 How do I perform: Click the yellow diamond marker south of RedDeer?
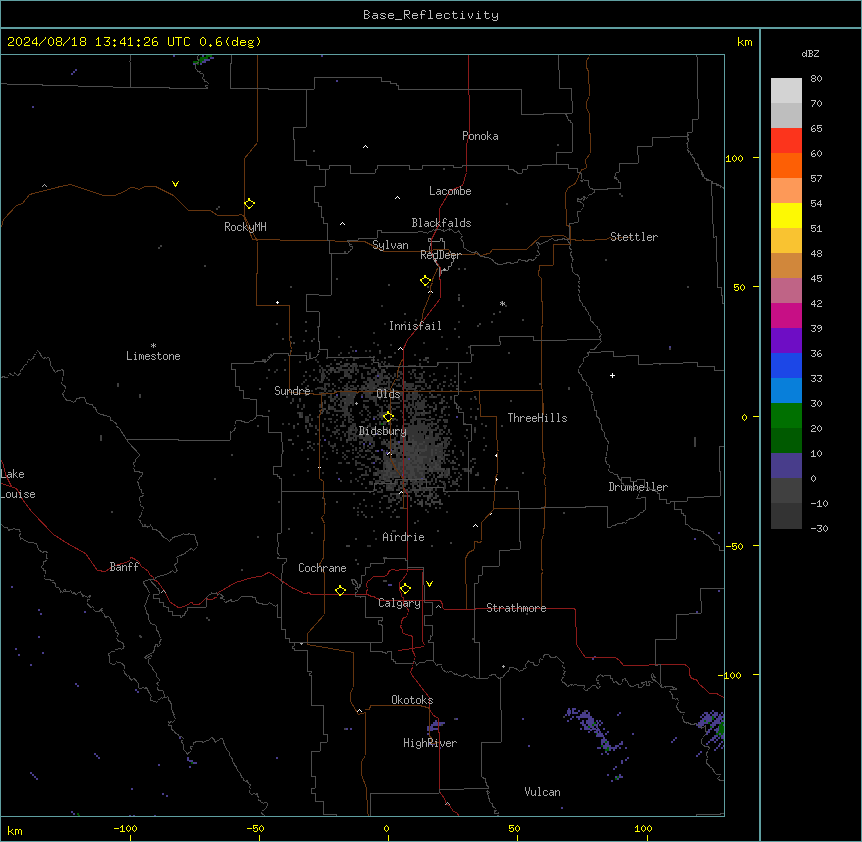426,281
